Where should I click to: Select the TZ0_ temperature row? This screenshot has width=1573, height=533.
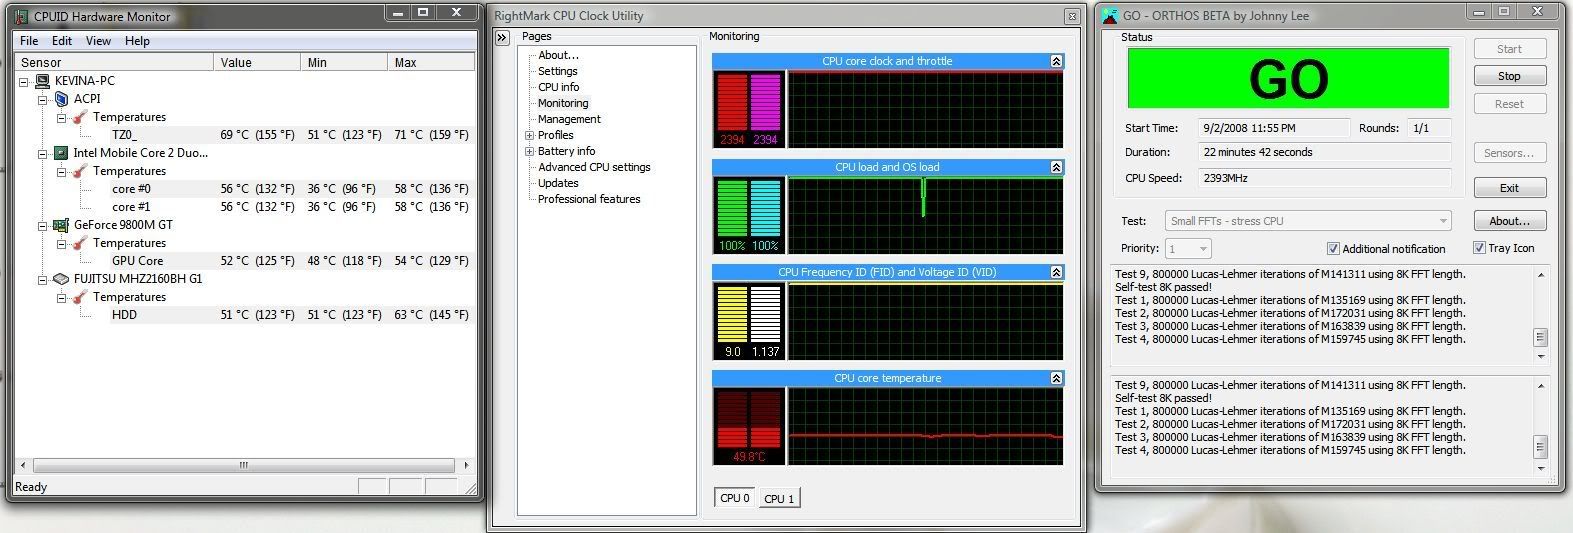[x=290, y=135]
